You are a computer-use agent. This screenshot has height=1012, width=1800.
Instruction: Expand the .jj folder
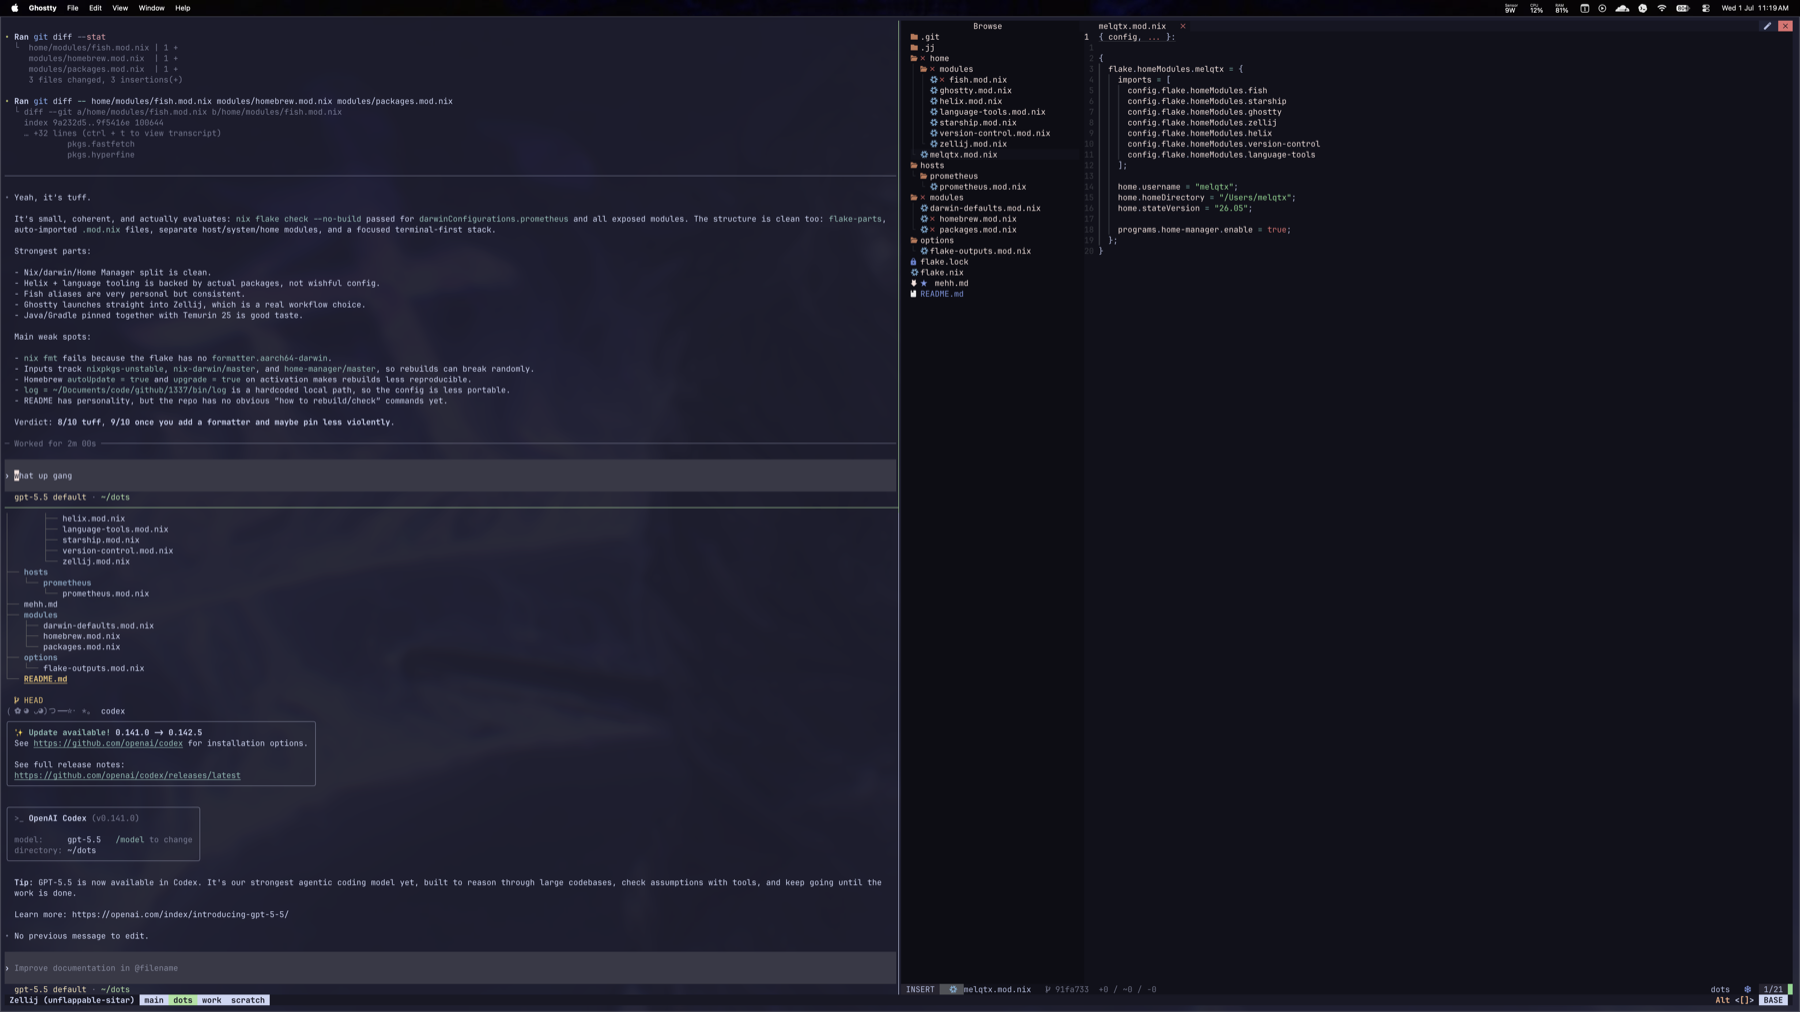pyautogui.click(x=923, y=48)
